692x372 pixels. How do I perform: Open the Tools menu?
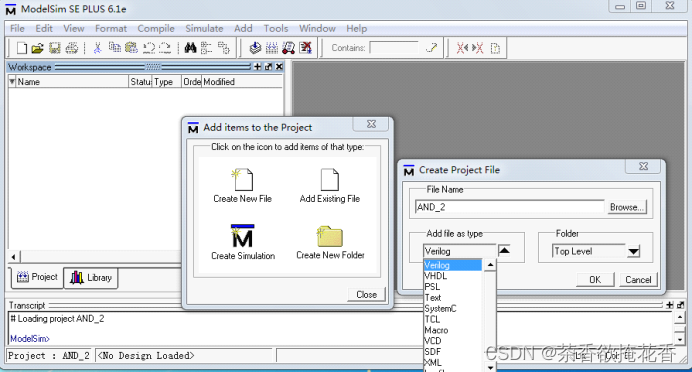pos(276,29)
